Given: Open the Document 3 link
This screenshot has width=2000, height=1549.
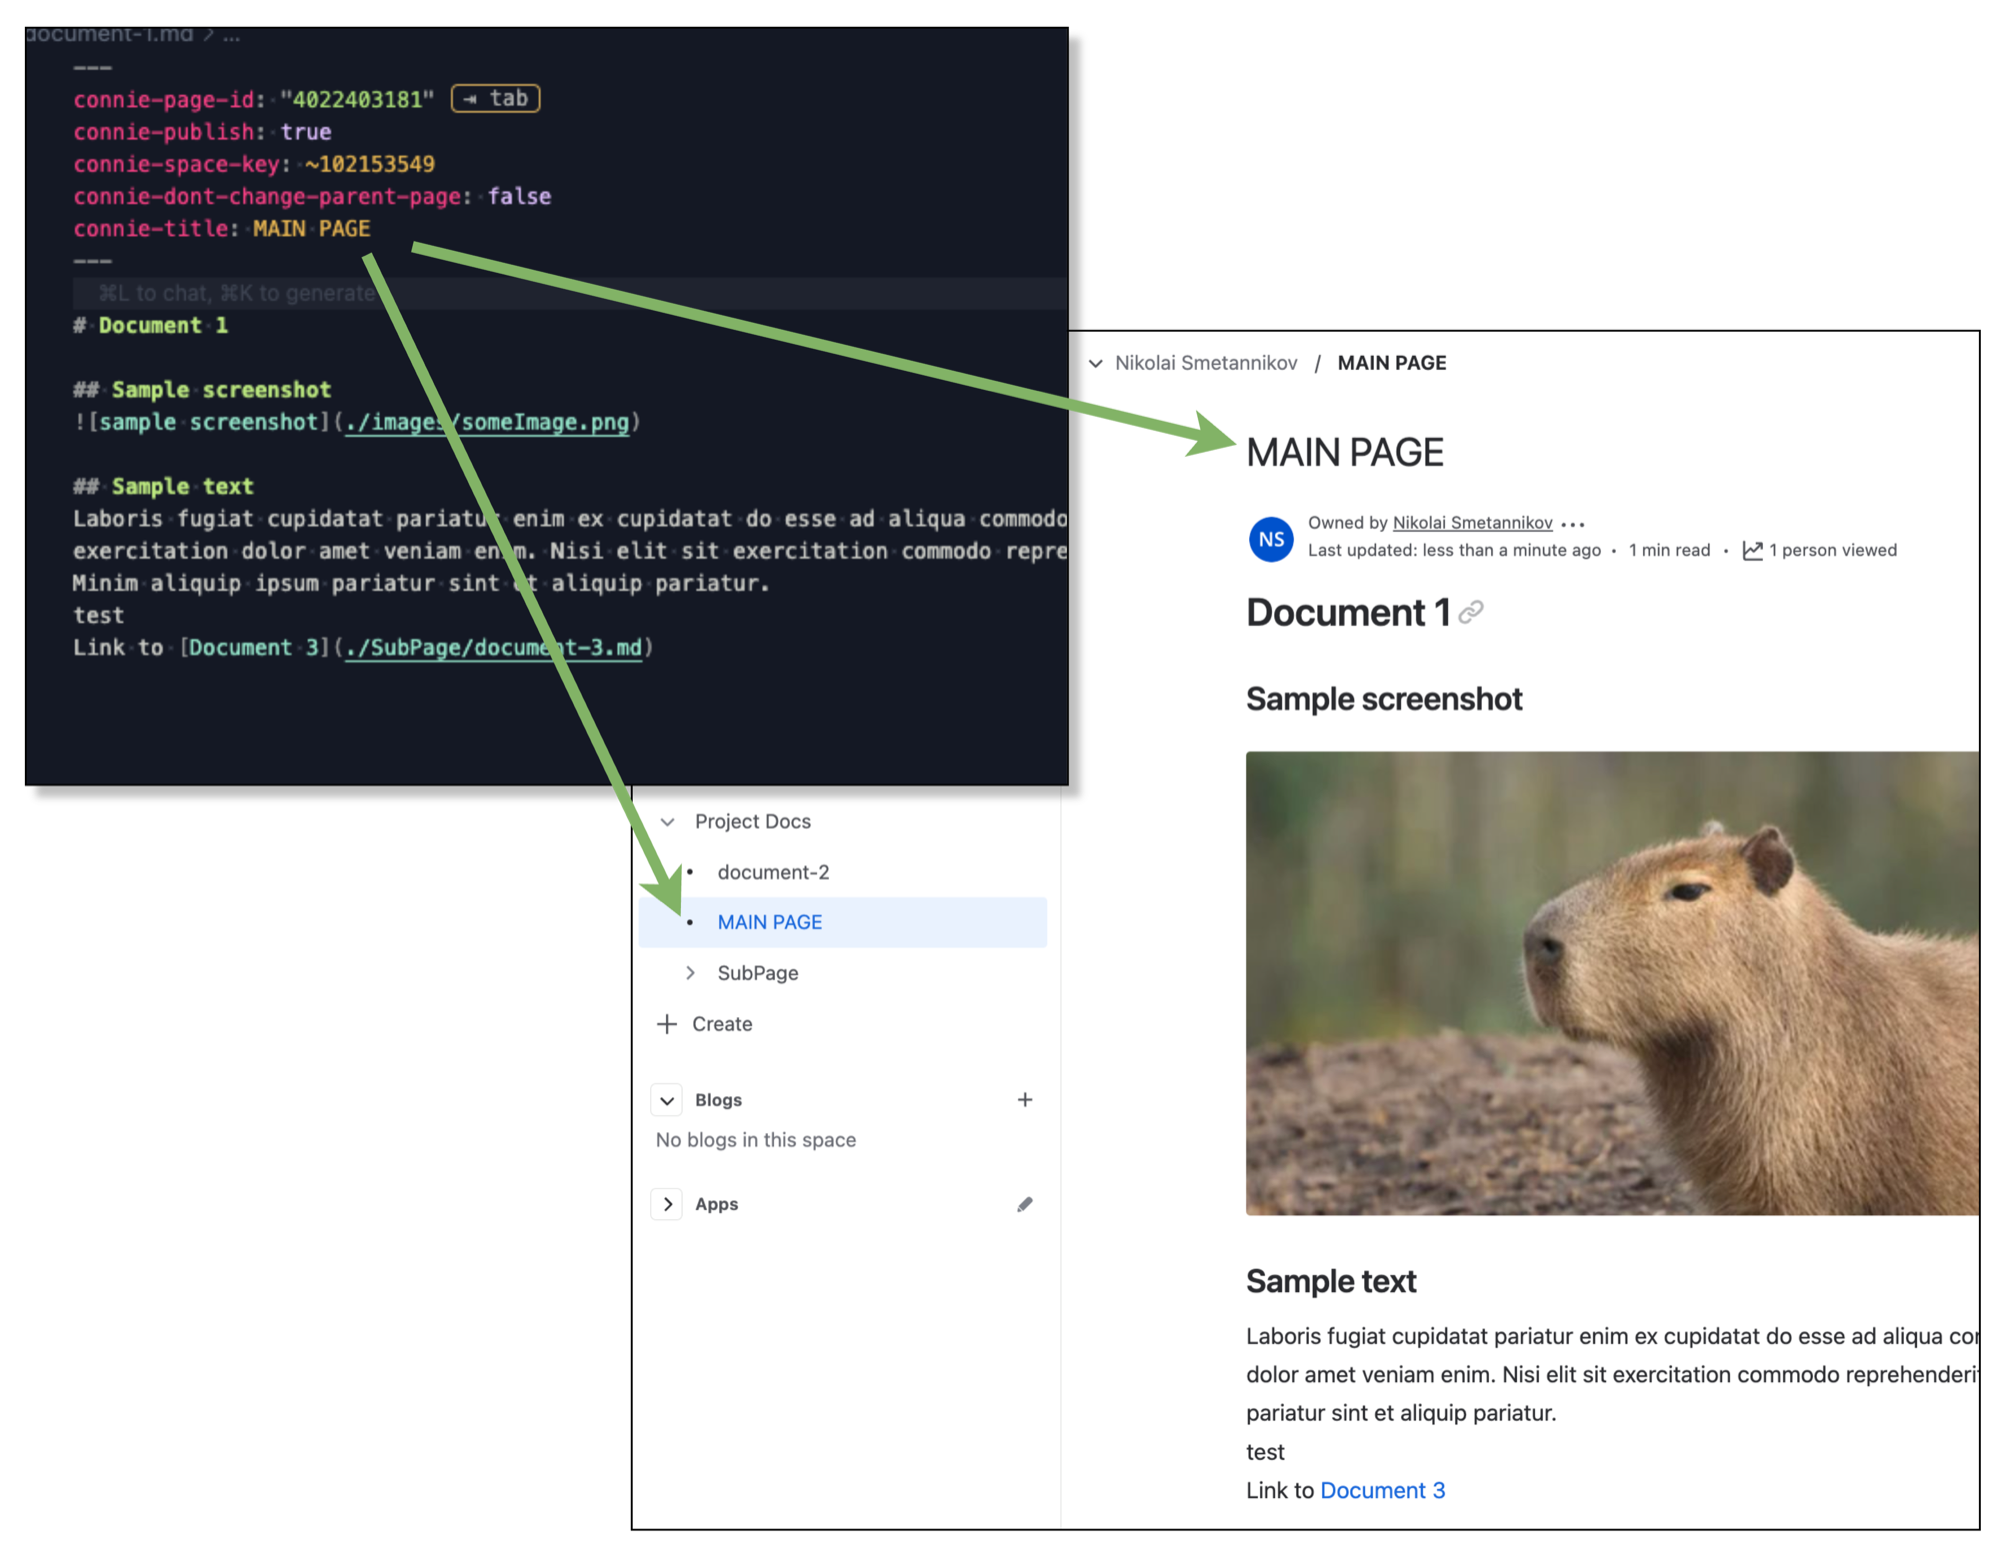Looking at the screenshot, I should point(1382,1490).
